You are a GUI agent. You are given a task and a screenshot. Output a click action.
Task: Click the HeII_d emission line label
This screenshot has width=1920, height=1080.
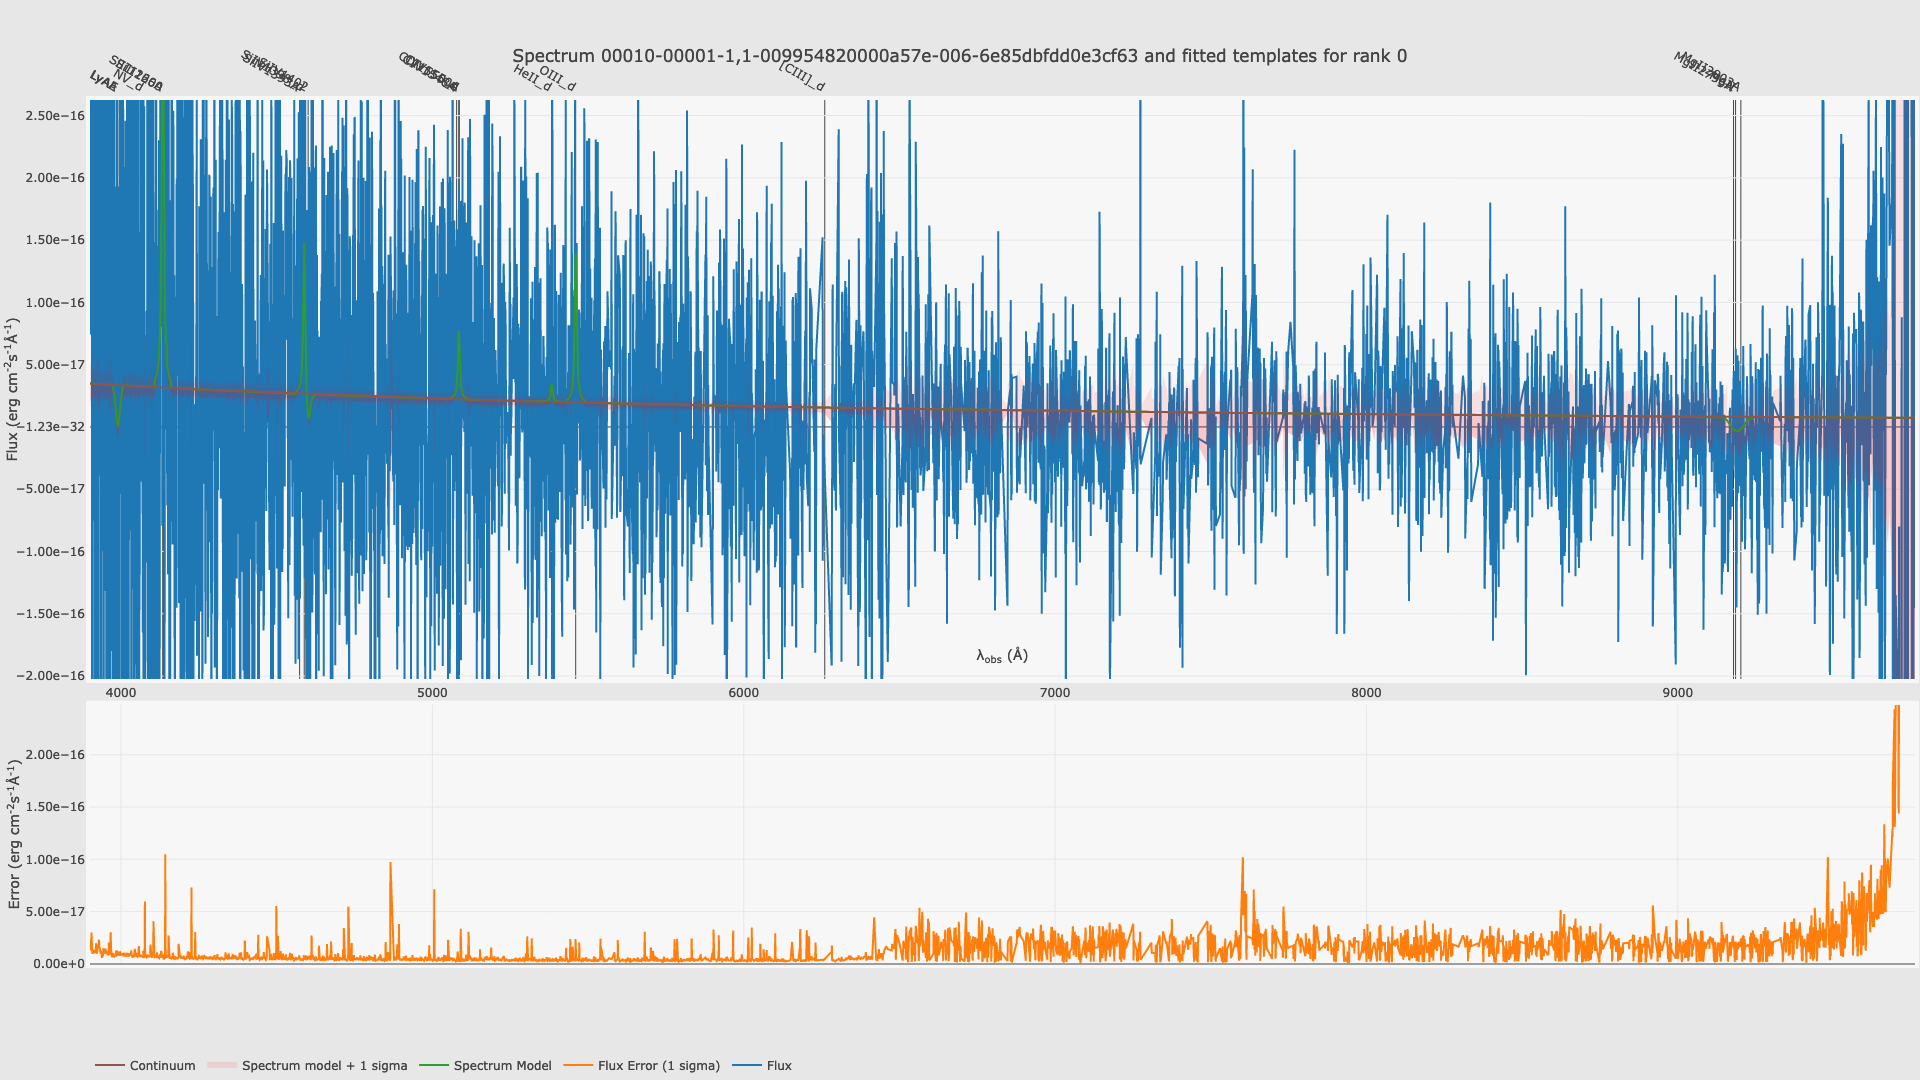(532, 79)
